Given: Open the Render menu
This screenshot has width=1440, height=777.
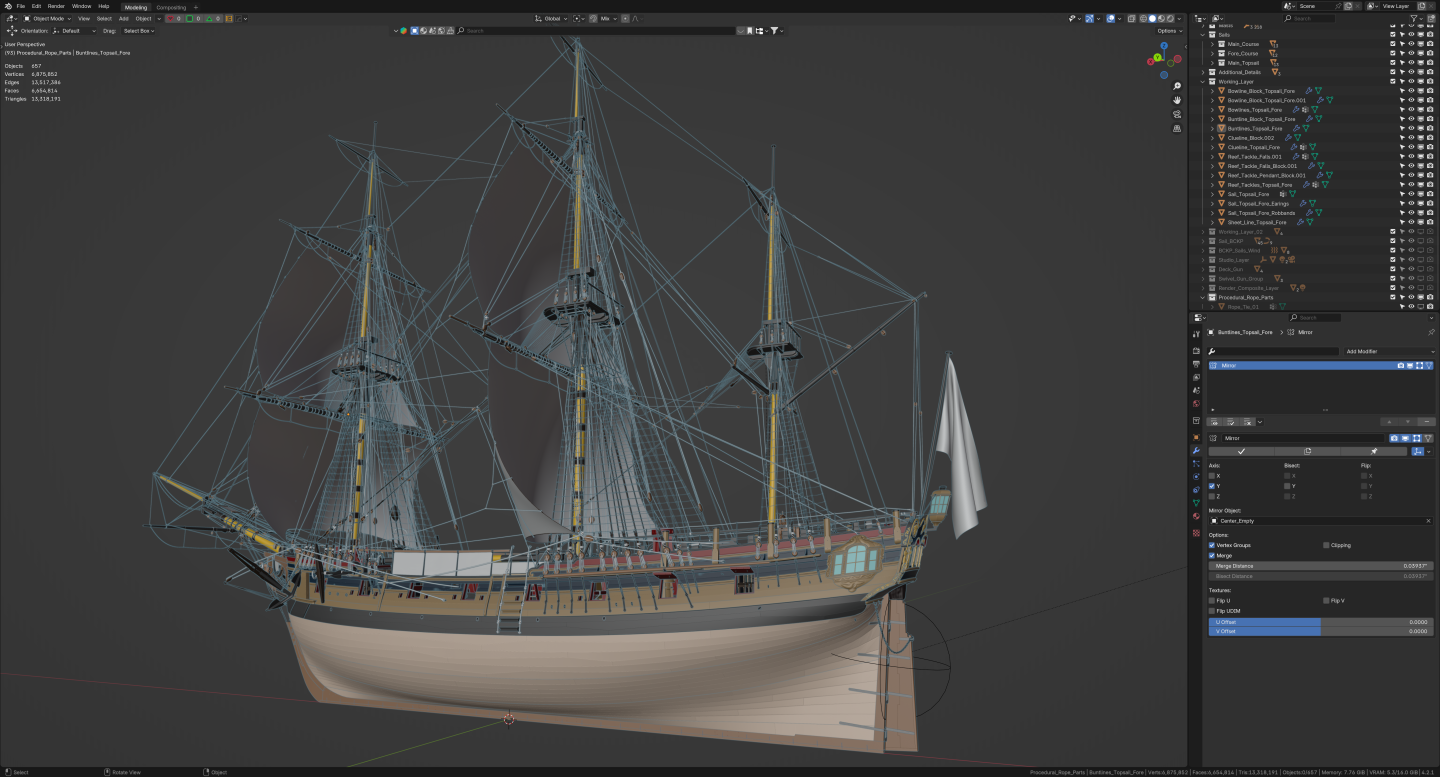Looking at the screenshot, I should 57,6.
